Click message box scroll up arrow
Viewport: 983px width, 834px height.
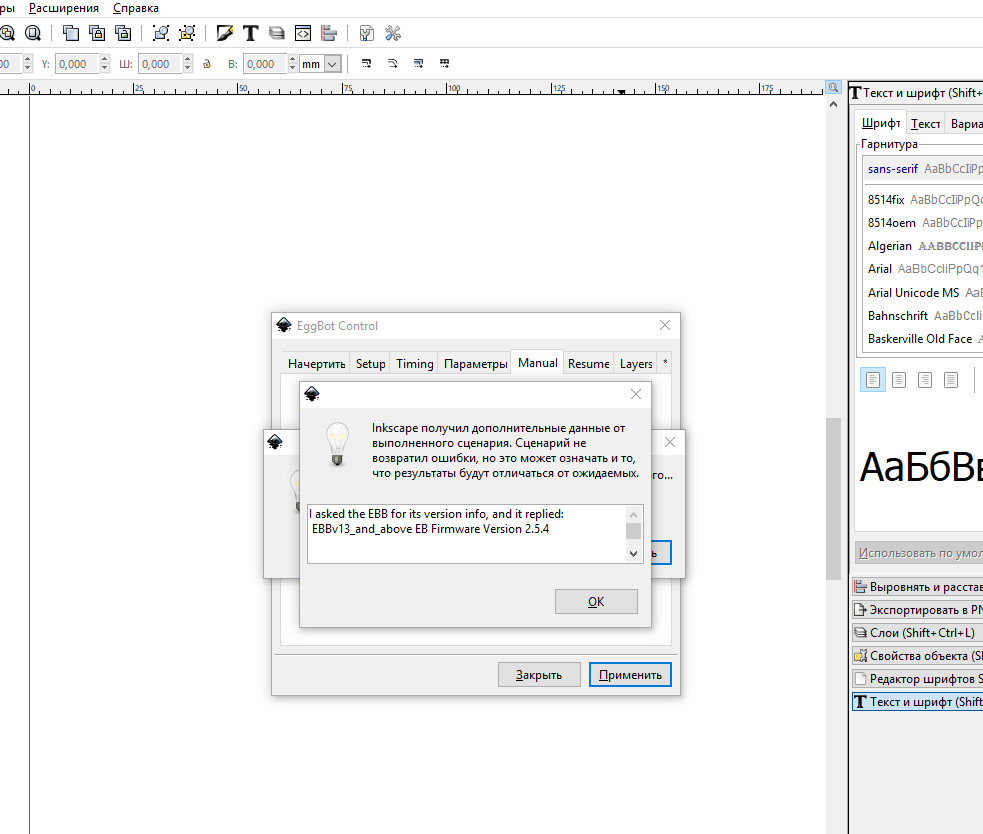click(x=633, y=515)
